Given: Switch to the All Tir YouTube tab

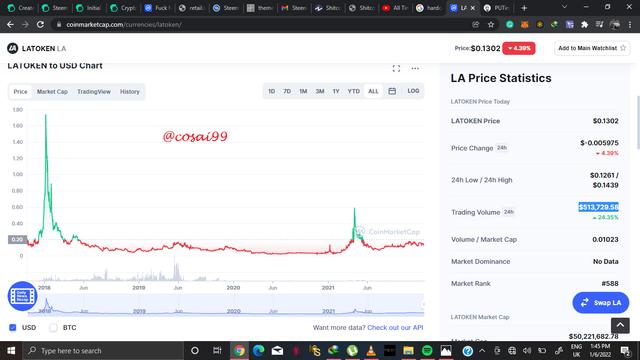Looking at the screenshot, I should (395, 8).
